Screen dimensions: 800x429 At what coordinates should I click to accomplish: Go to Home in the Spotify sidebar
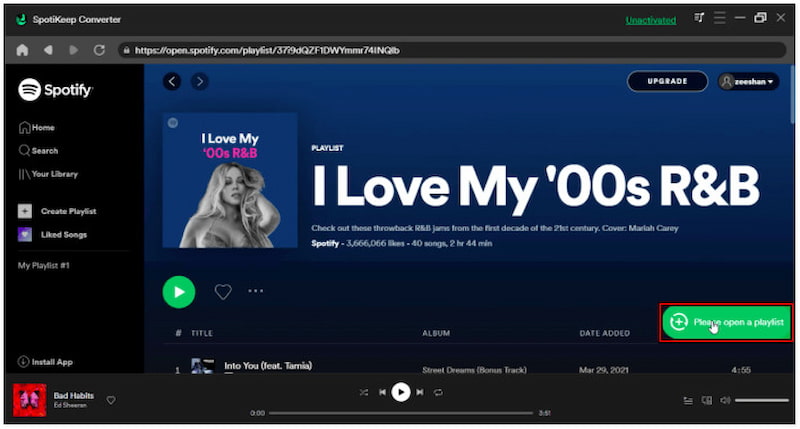[37, 128]
